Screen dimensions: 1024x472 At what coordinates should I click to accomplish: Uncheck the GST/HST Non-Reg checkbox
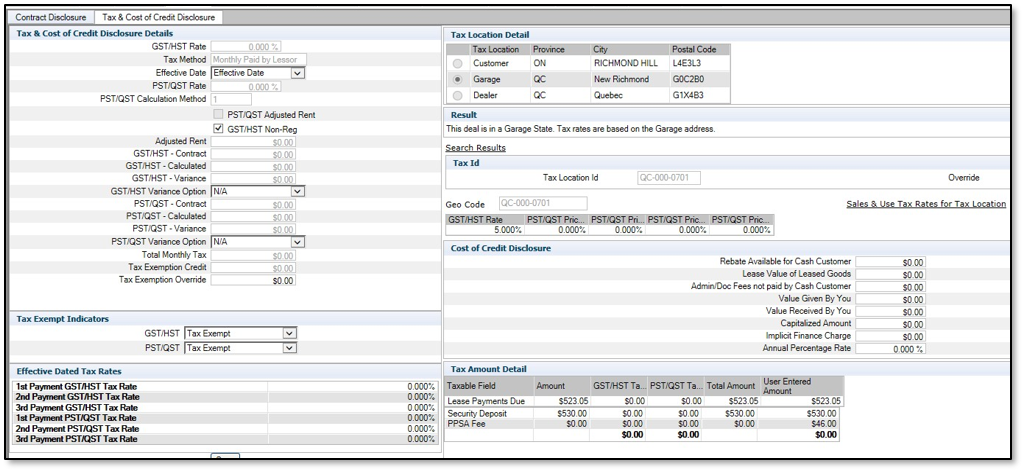(219, 128)
